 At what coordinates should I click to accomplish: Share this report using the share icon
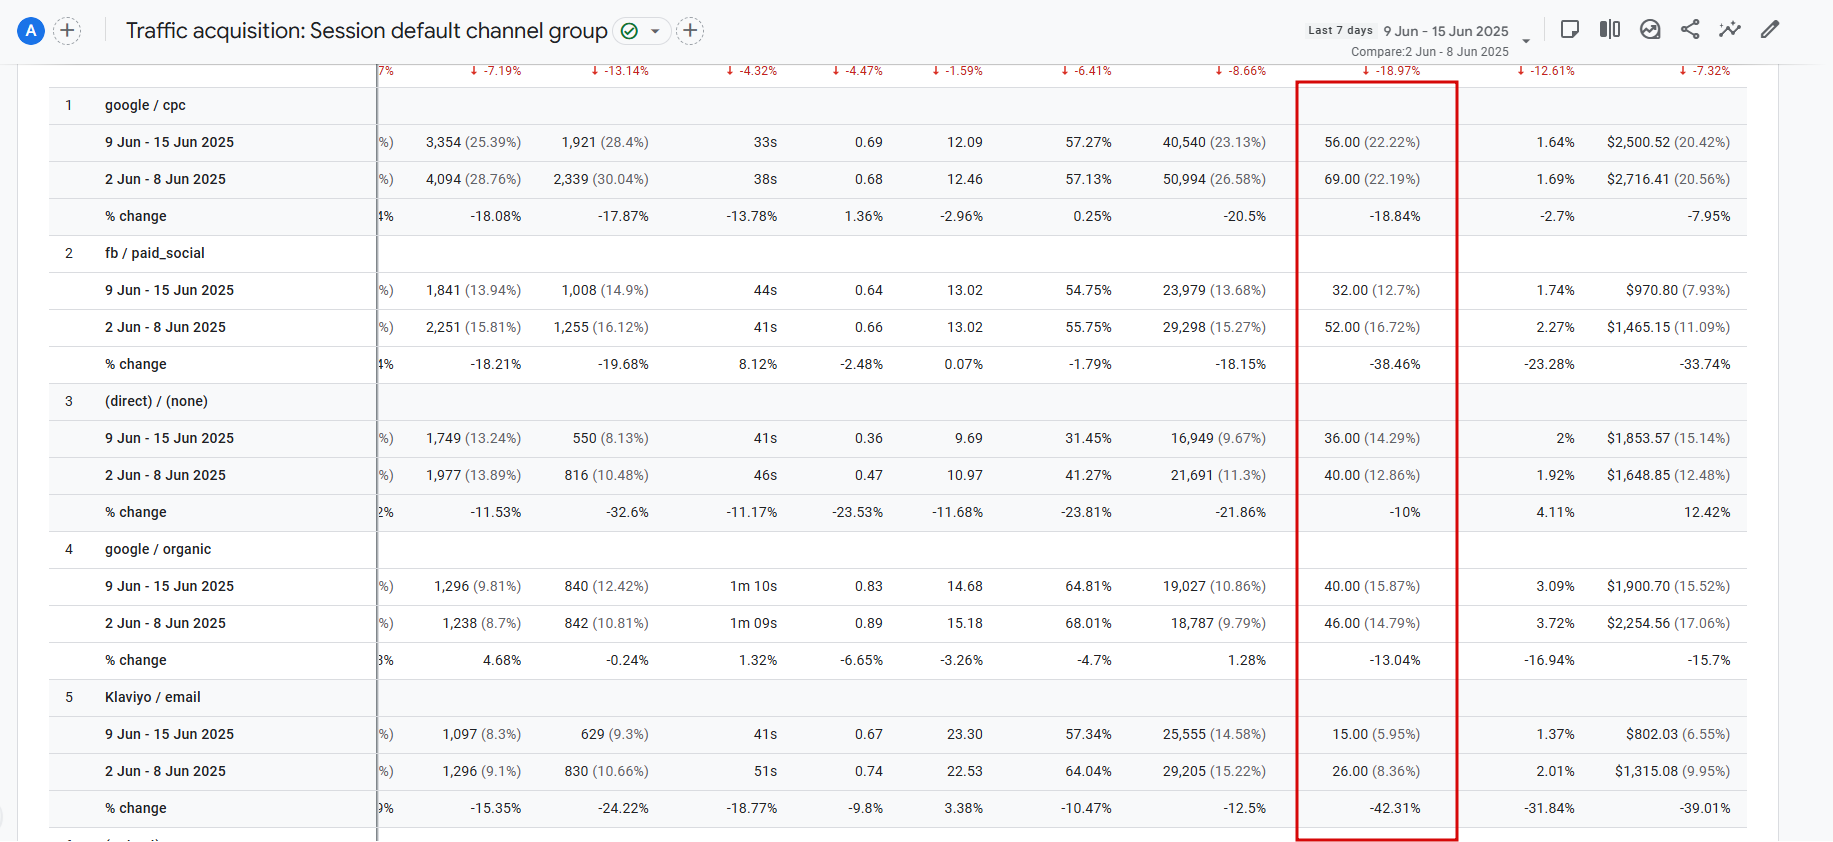click(x=1690, y=29)
